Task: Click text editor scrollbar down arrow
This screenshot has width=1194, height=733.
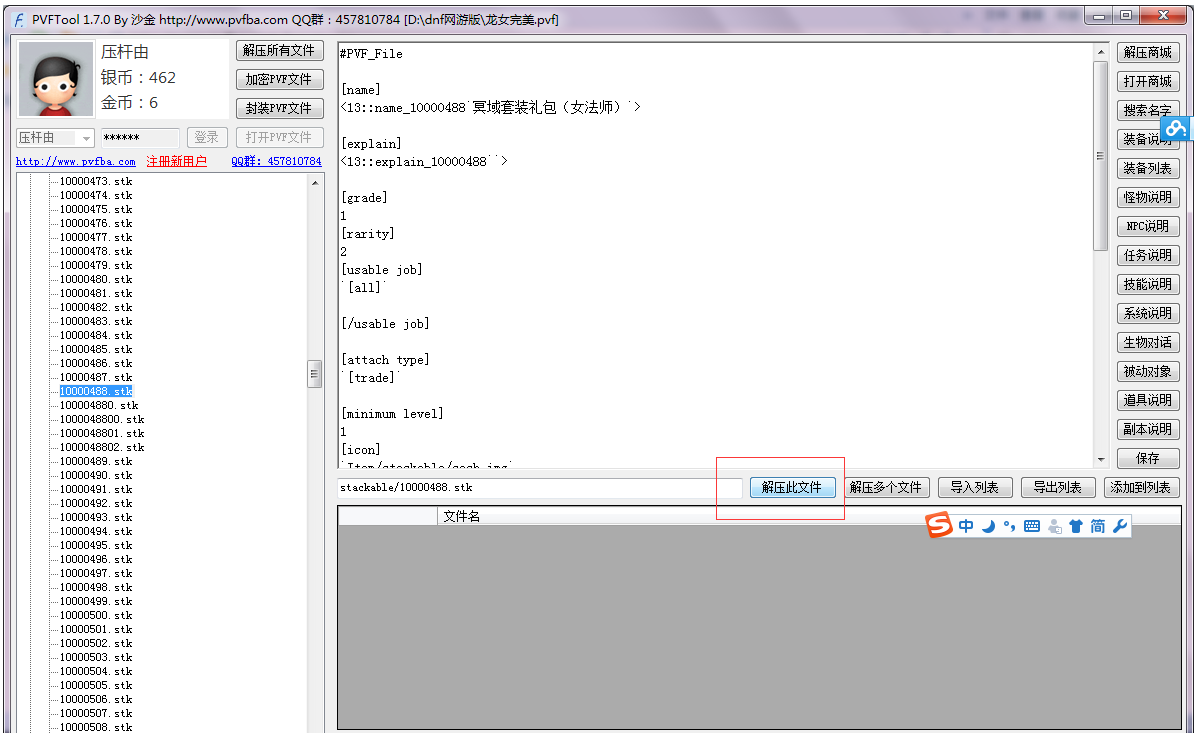Action: 1101,458
